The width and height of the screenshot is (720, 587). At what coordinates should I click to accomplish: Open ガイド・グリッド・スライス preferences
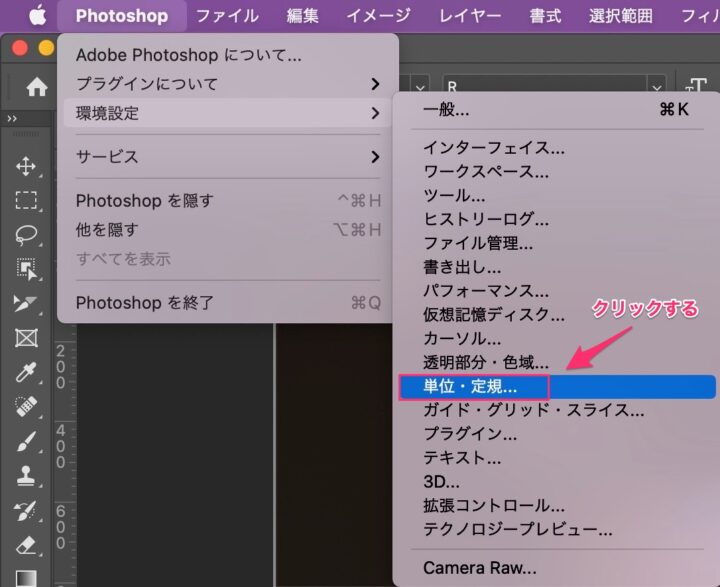[x=557, y=410]
